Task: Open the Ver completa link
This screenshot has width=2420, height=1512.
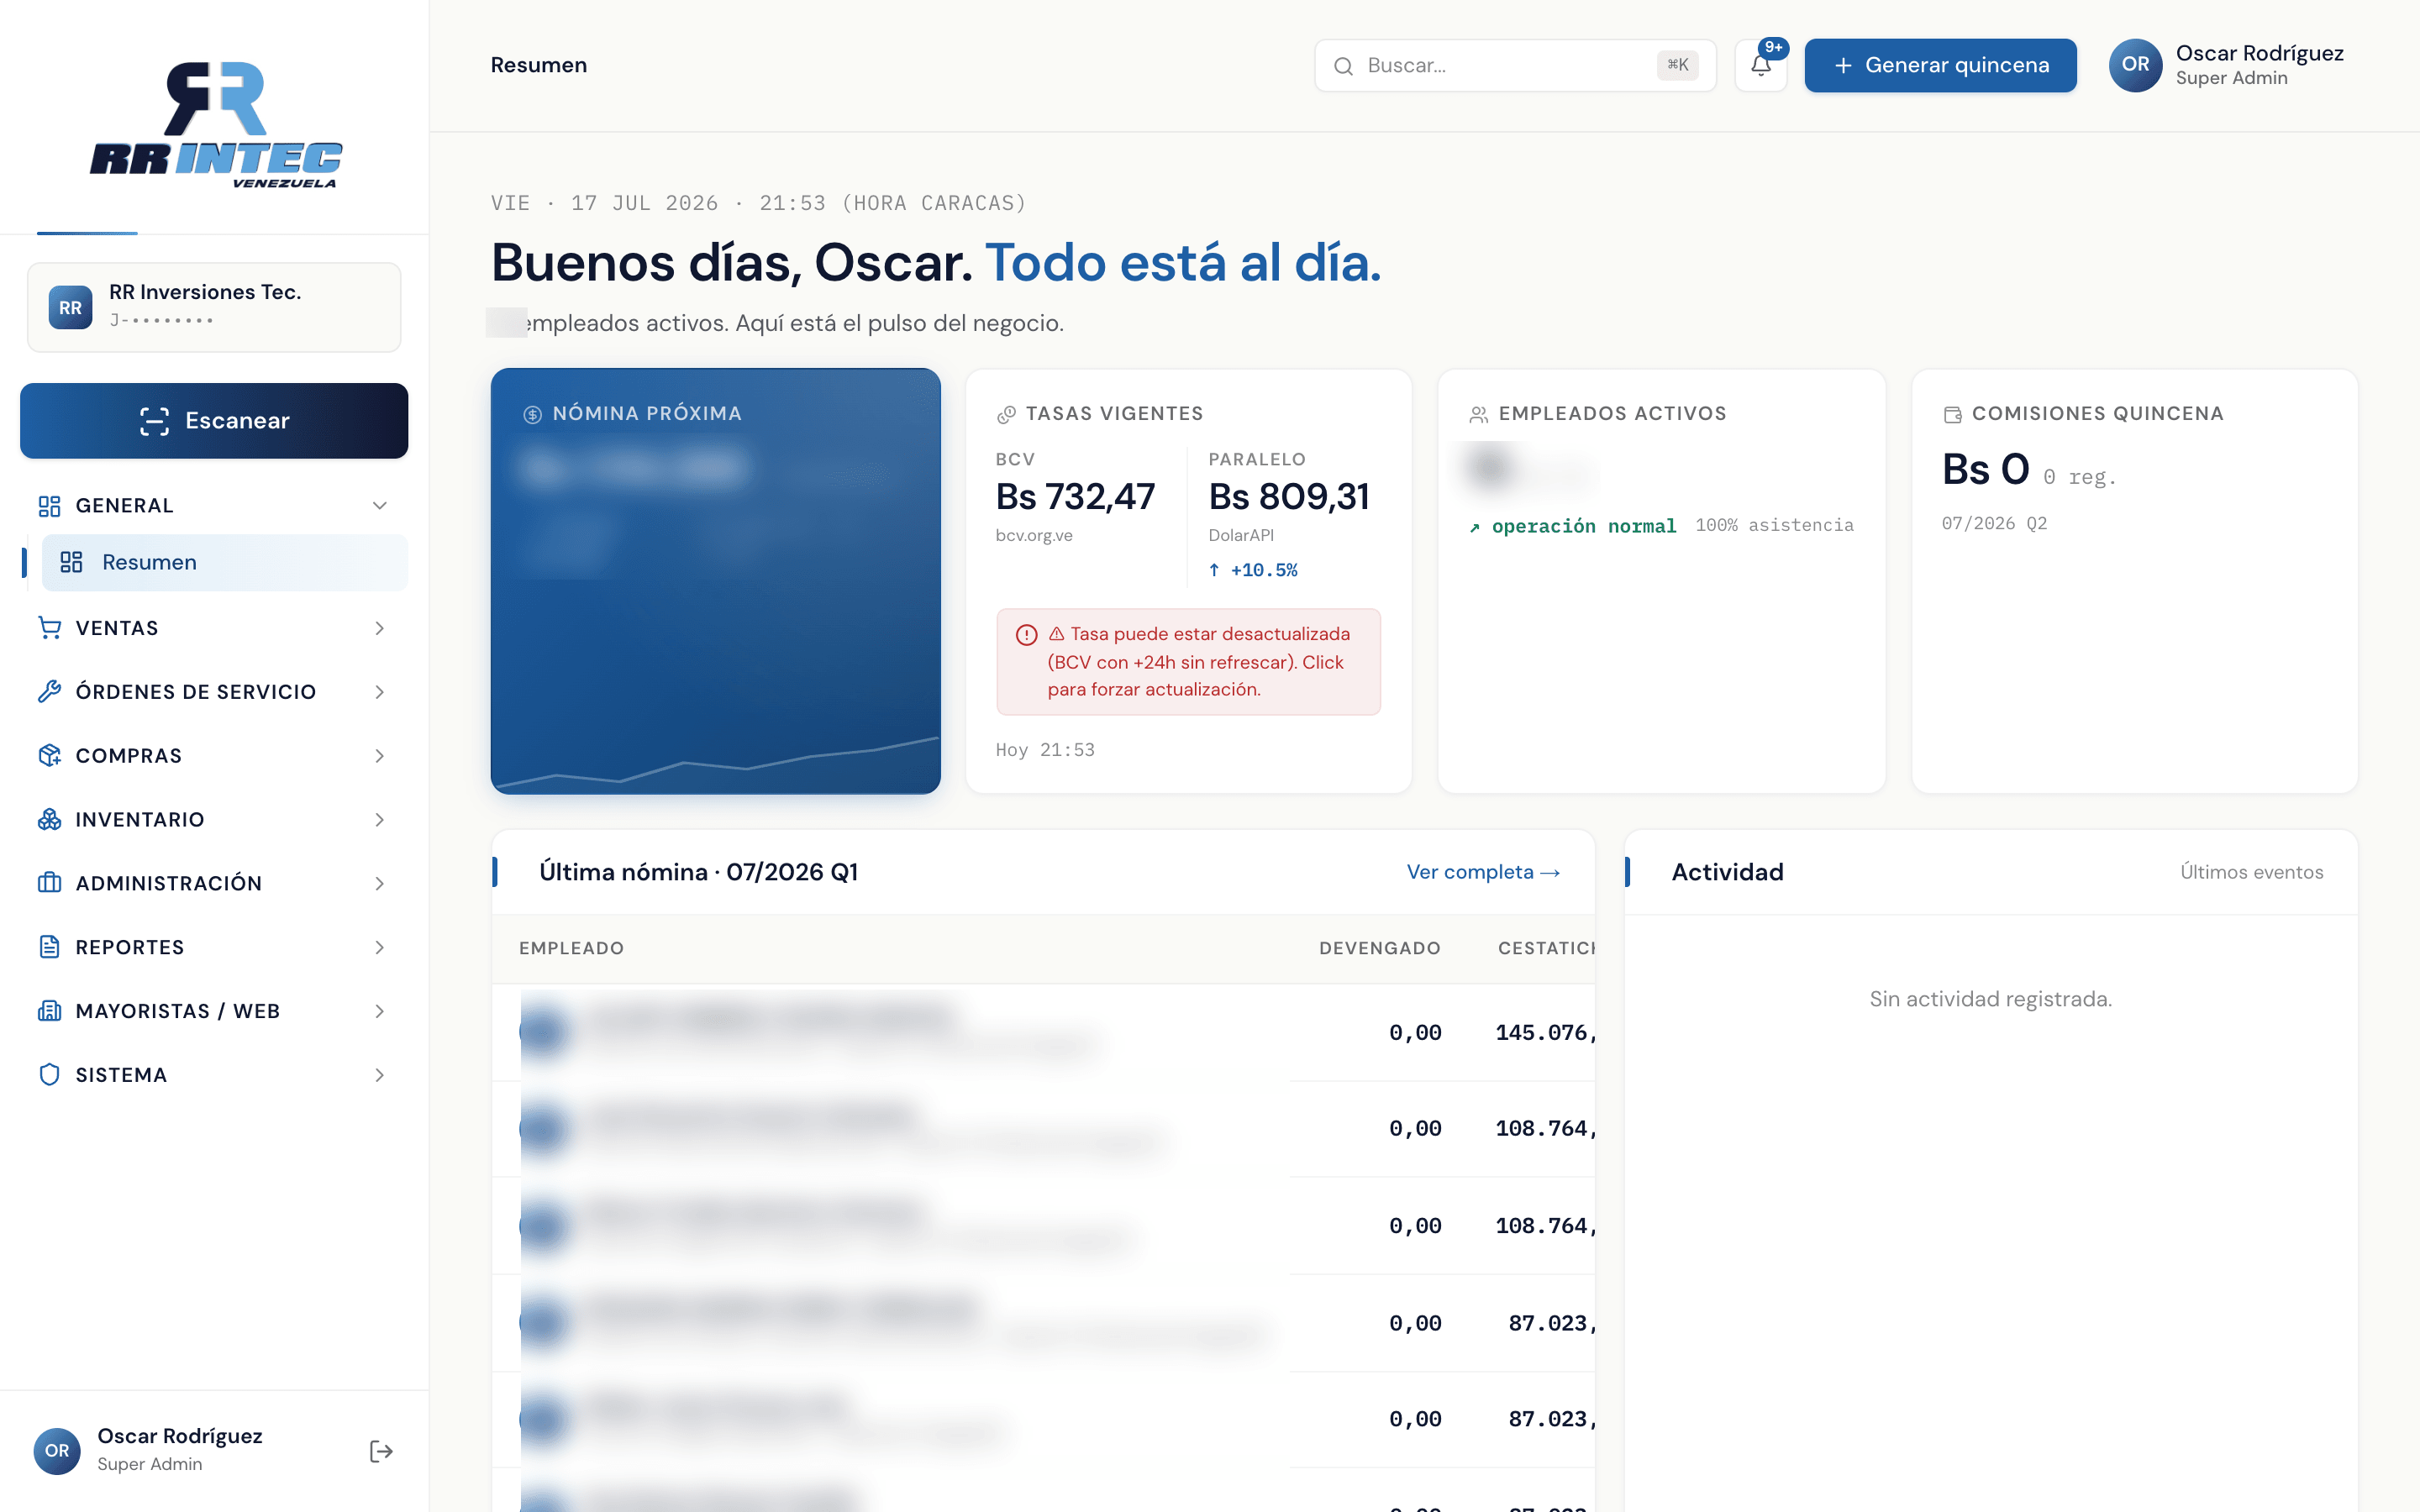Action: 1483,872
